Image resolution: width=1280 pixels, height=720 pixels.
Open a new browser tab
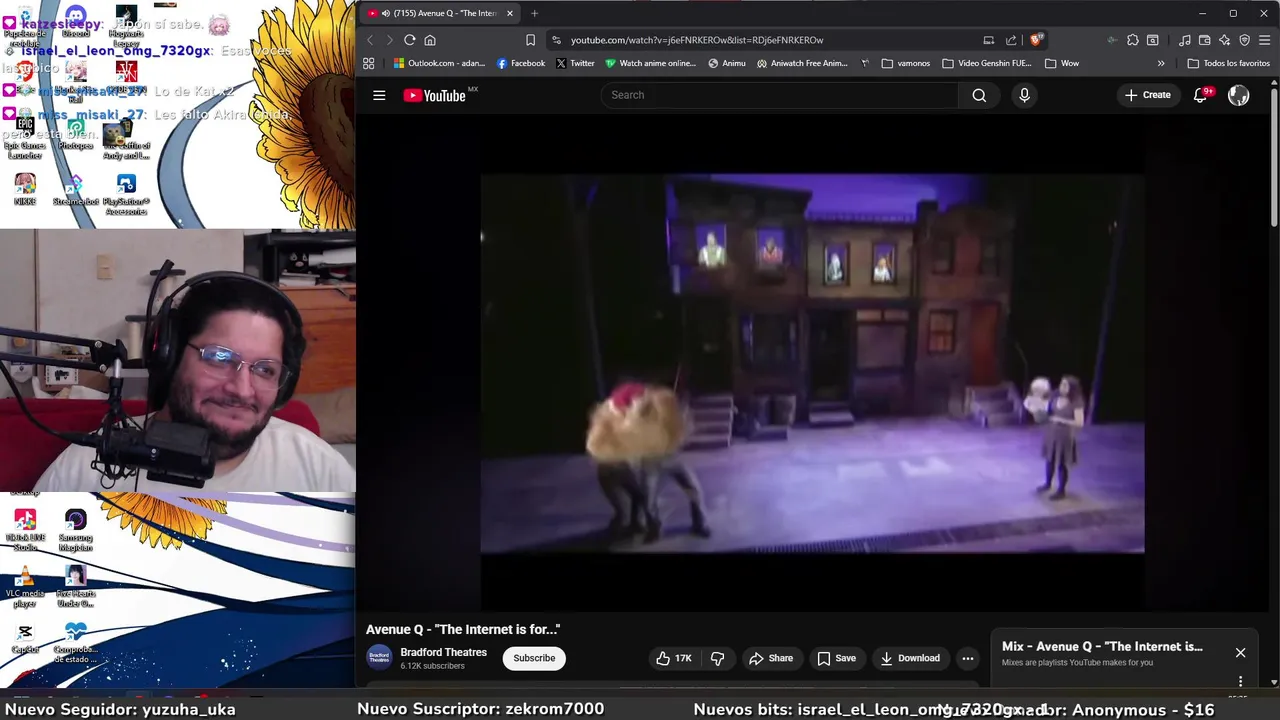tap(534, 13)
